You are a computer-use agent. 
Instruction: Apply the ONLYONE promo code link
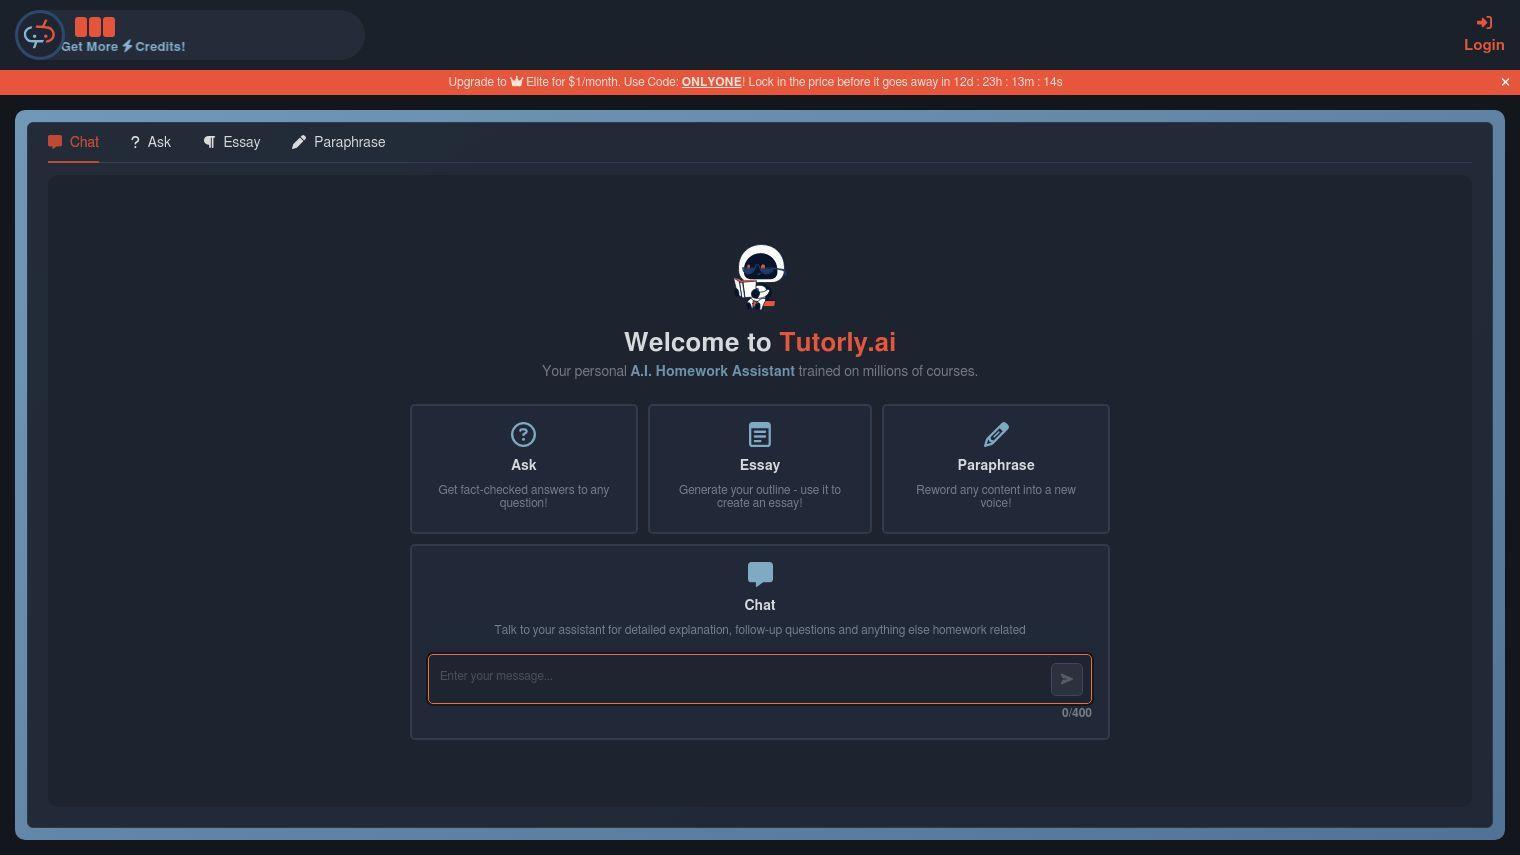[711, 82]
